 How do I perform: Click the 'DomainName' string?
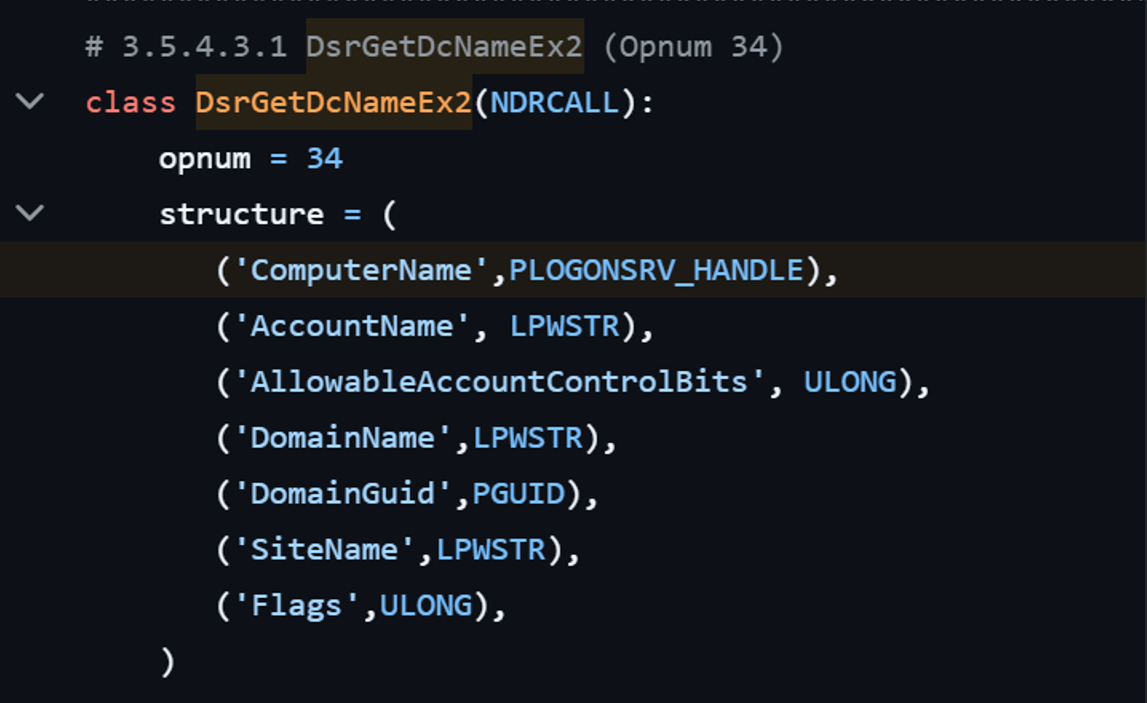[x=342, y=438]
